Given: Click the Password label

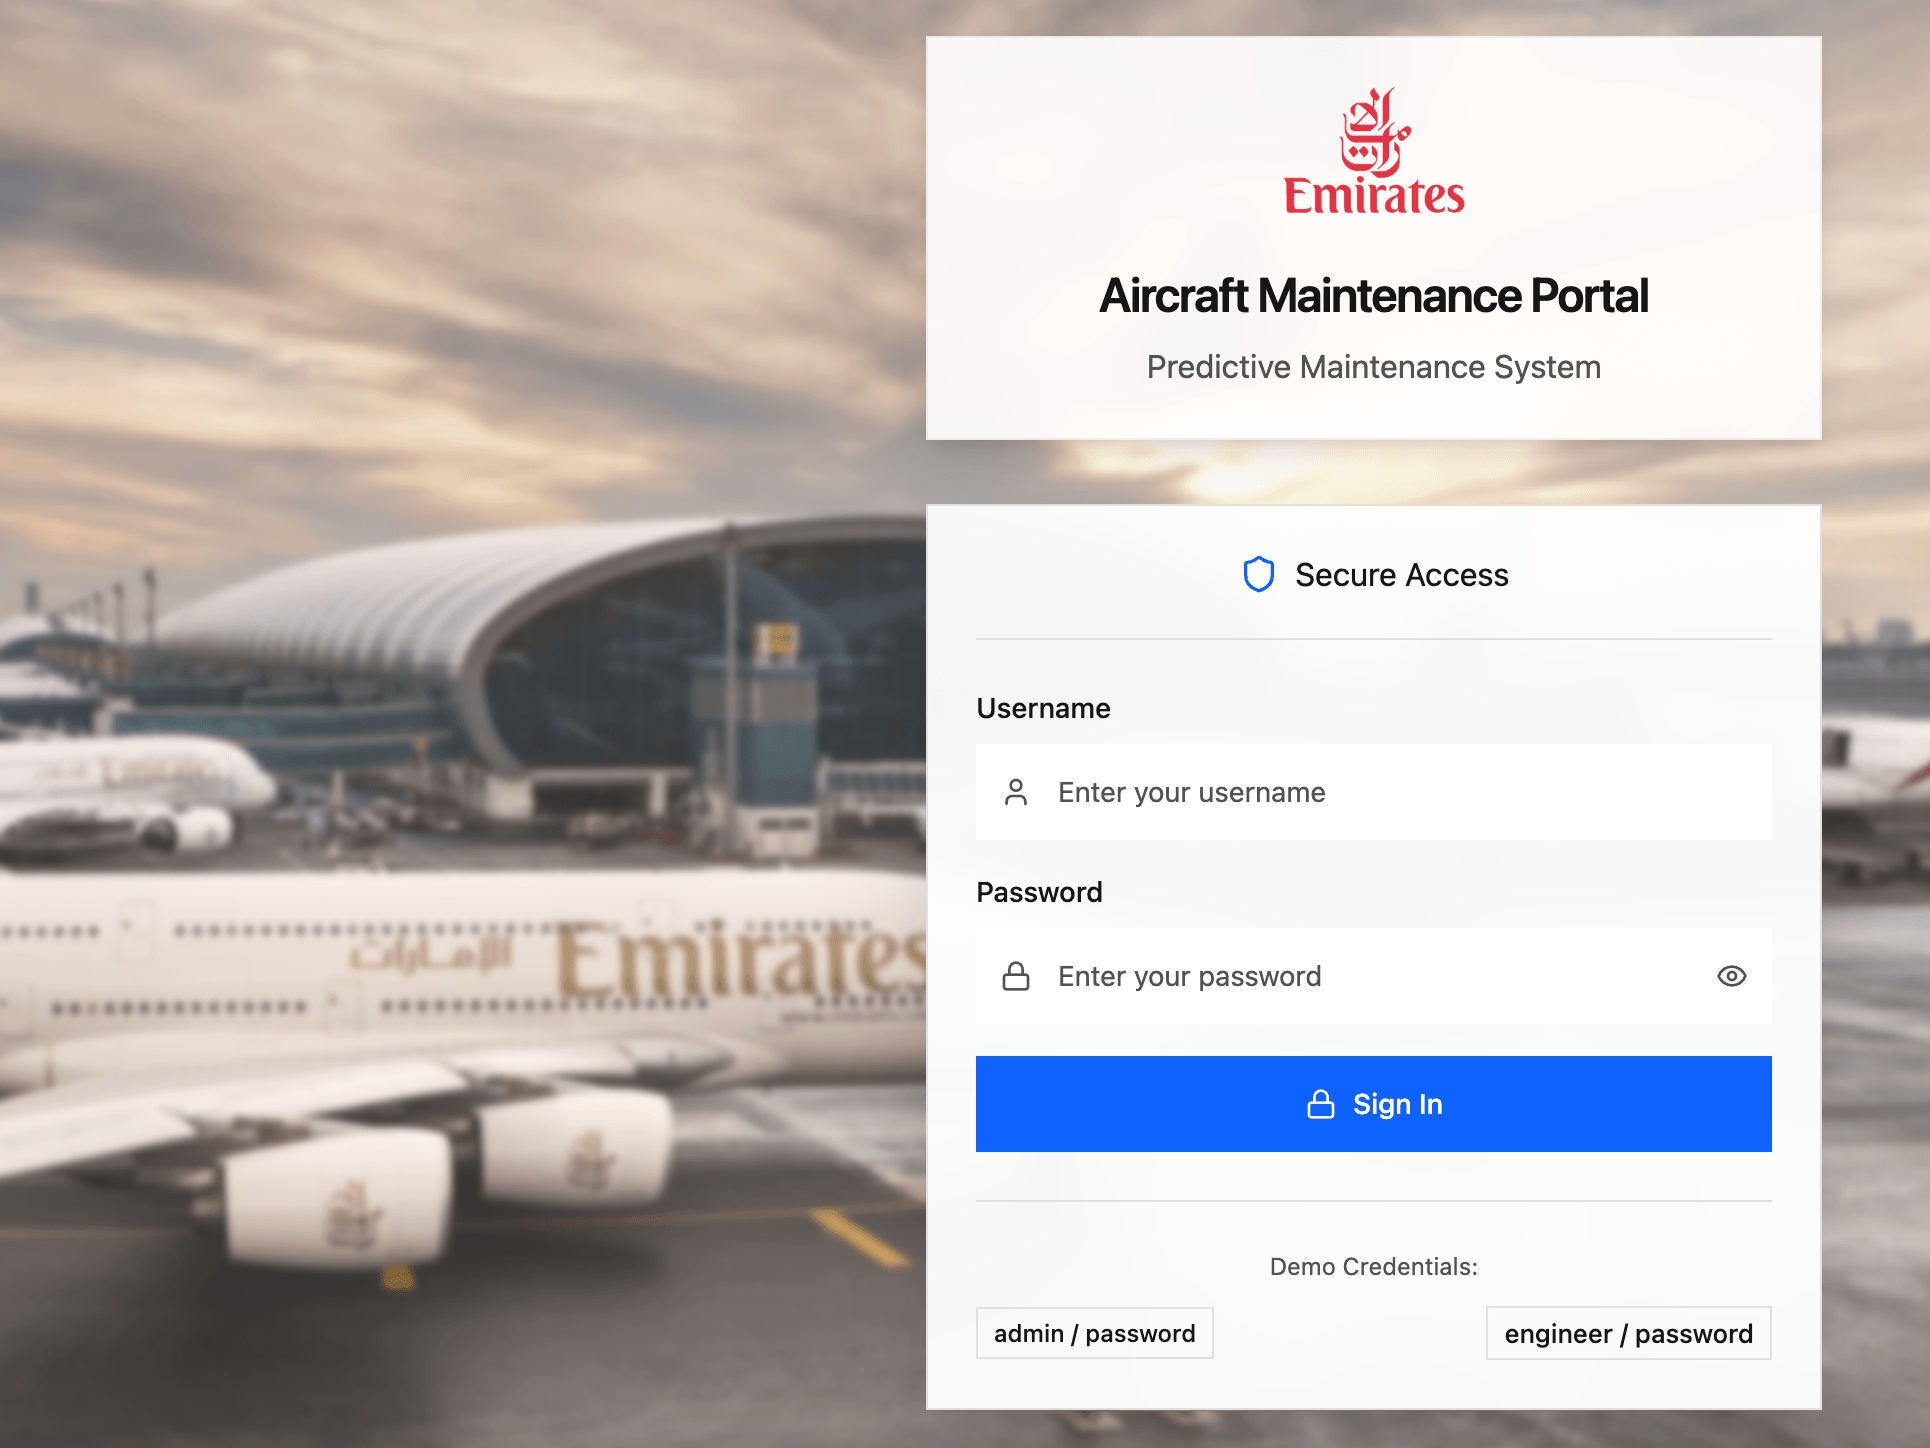Looking at the screenshot, I should click(1040, 892).
